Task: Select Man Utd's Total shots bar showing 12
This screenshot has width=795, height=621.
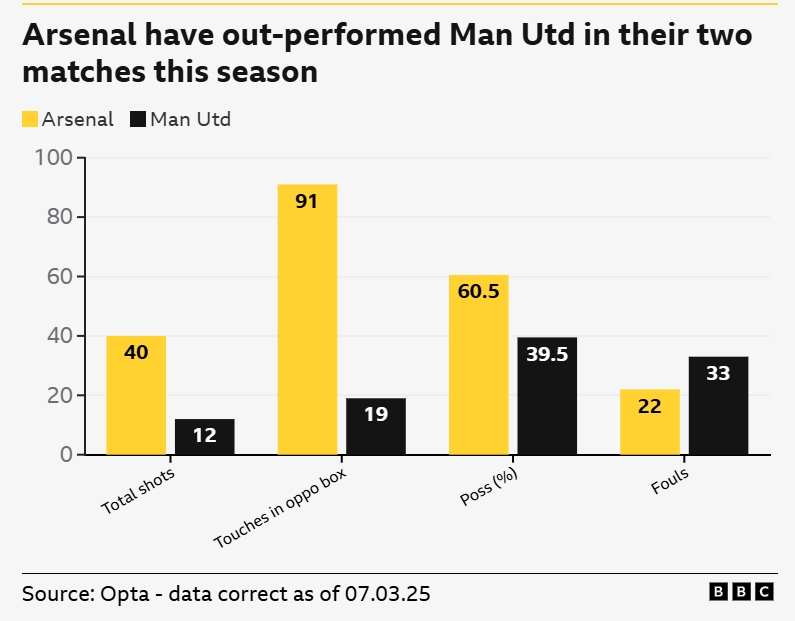Action: (204, 437)
